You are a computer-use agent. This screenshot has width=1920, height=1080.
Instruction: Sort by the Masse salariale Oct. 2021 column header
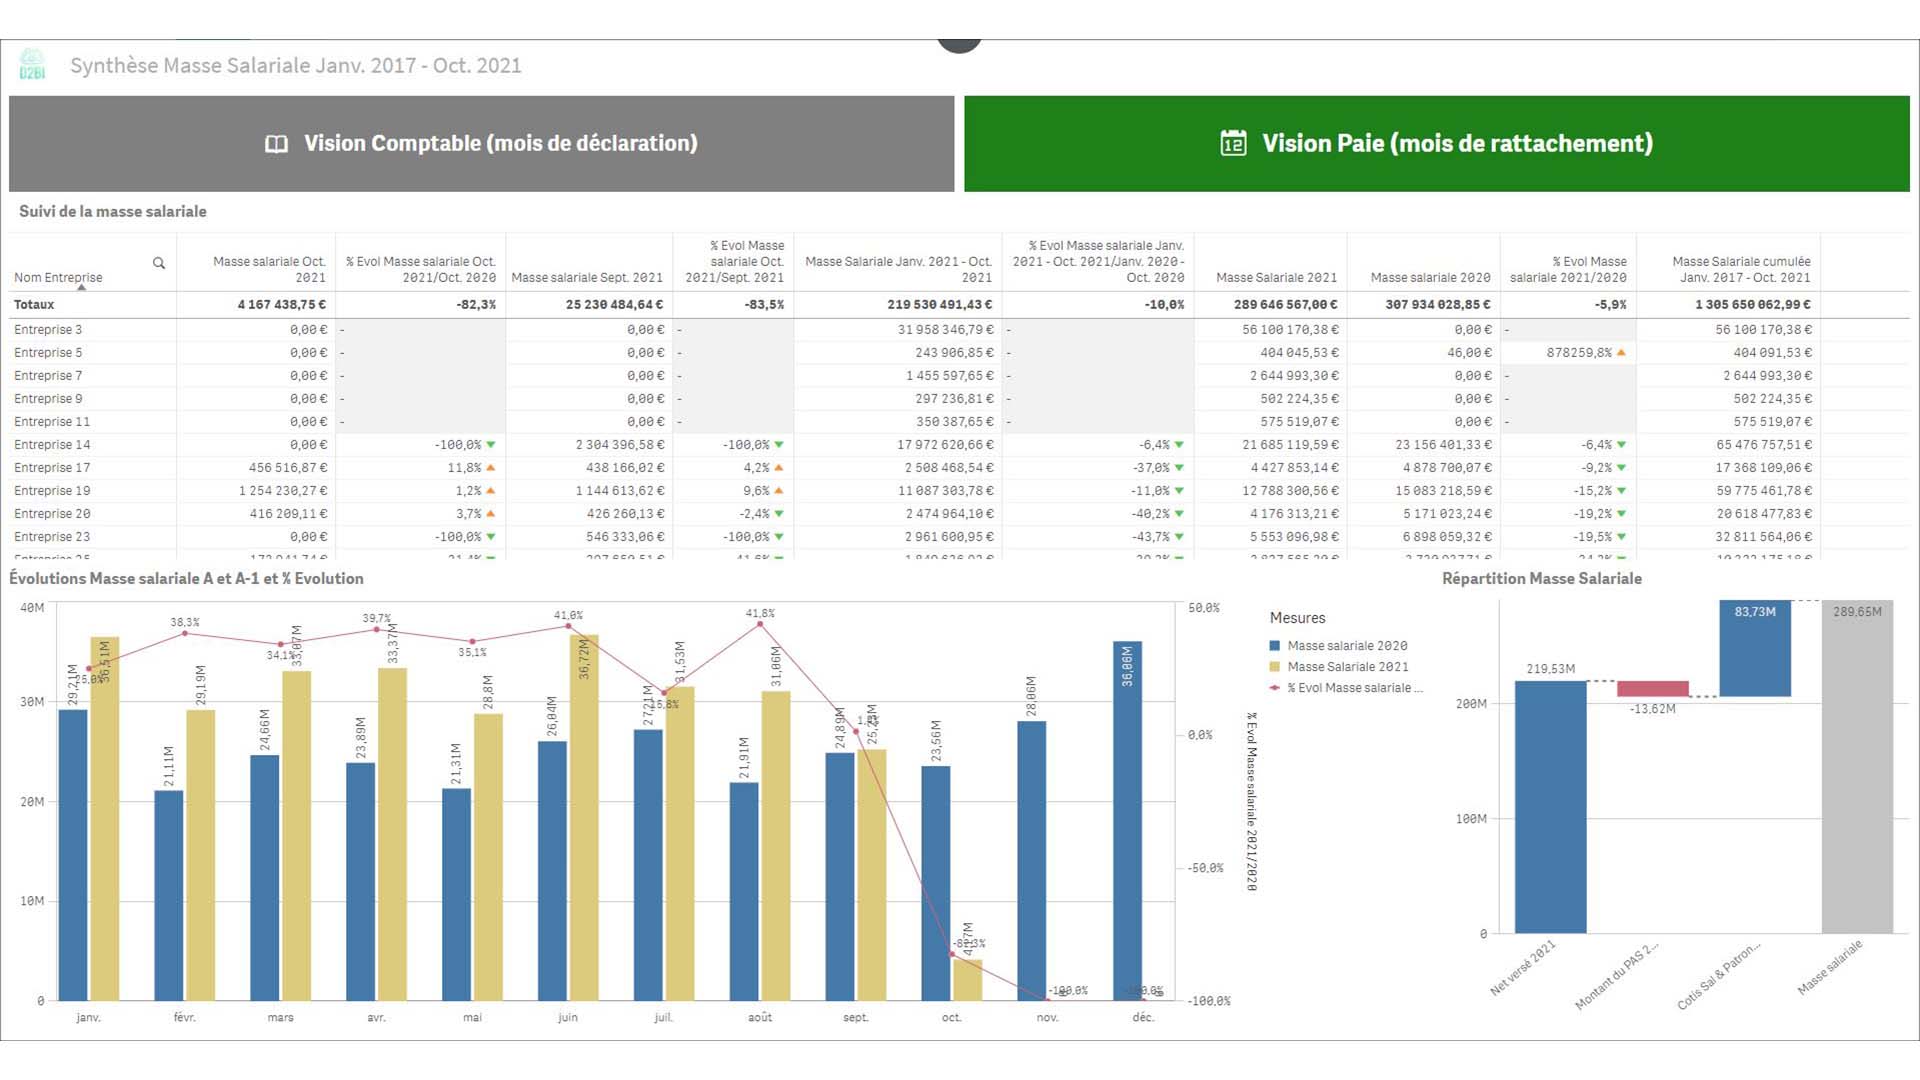268,269
